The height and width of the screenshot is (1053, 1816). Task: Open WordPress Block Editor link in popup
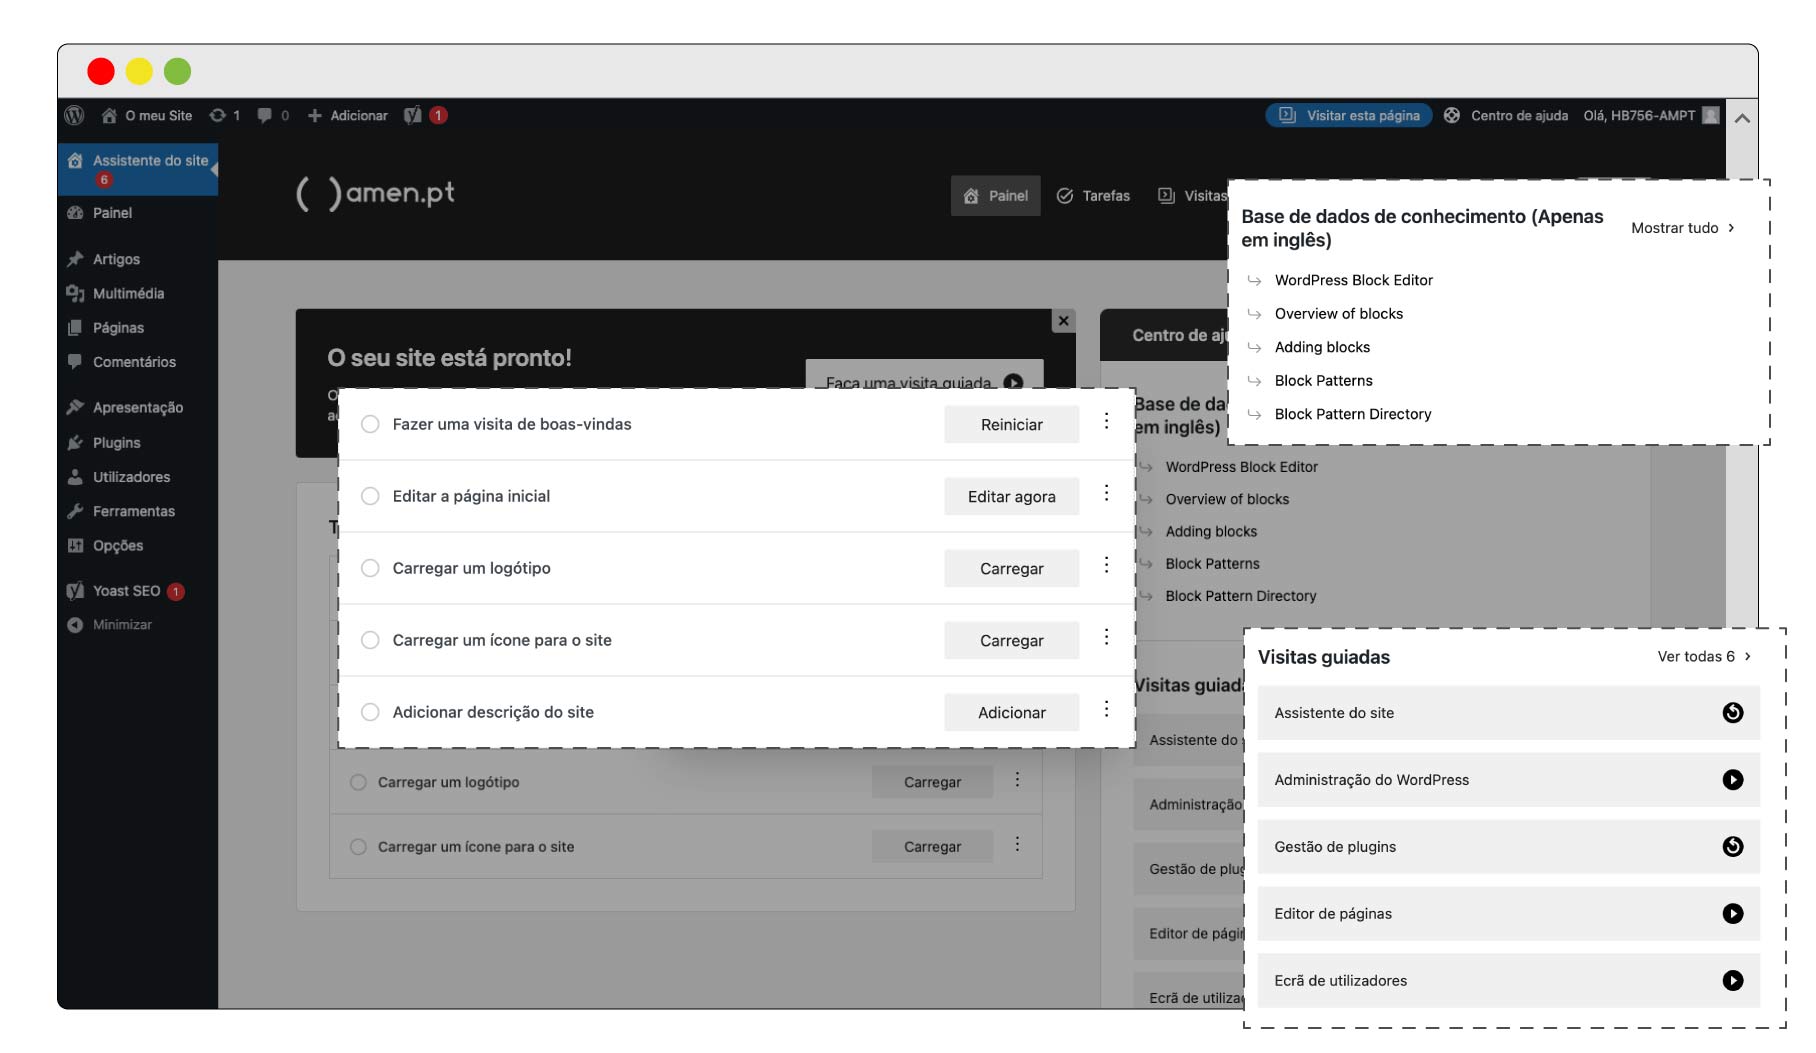click(1353, 280)
